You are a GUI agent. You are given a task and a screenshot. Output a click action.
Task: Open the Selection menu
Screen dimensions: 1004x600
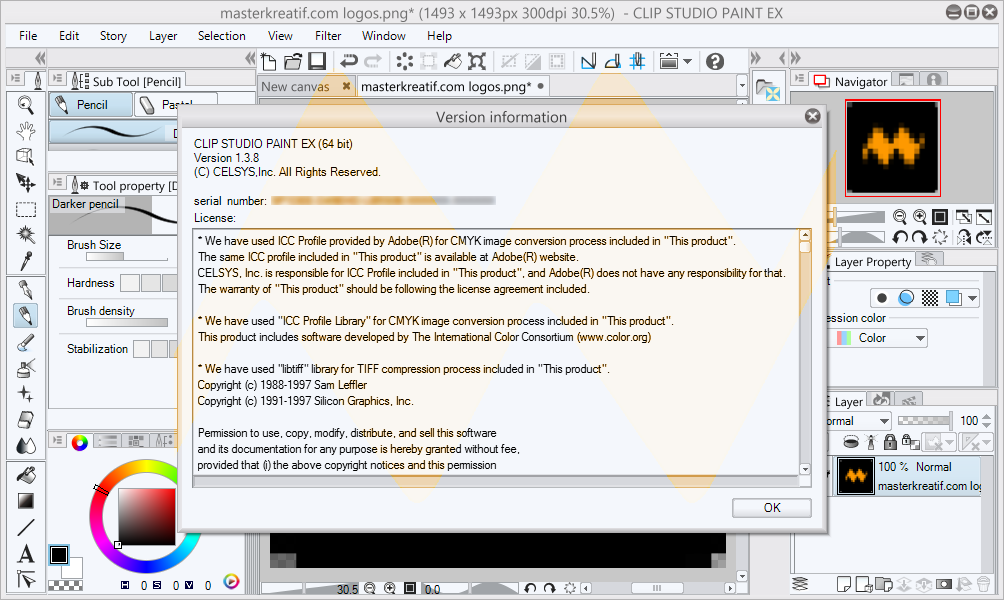222,36
